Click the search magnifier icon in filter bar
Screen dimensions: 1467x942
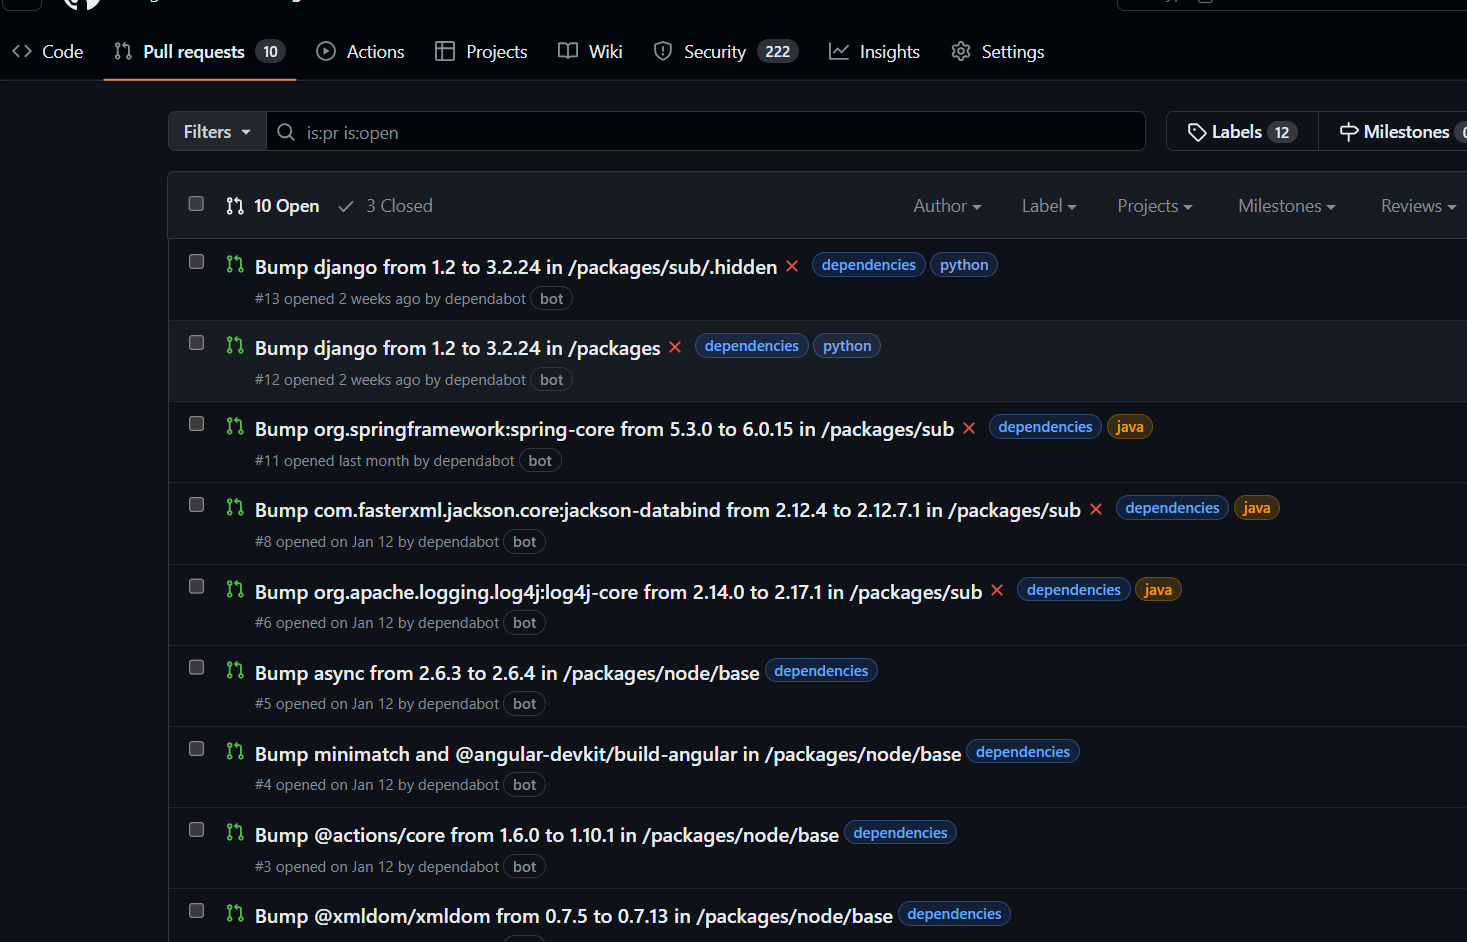[286, 132]
